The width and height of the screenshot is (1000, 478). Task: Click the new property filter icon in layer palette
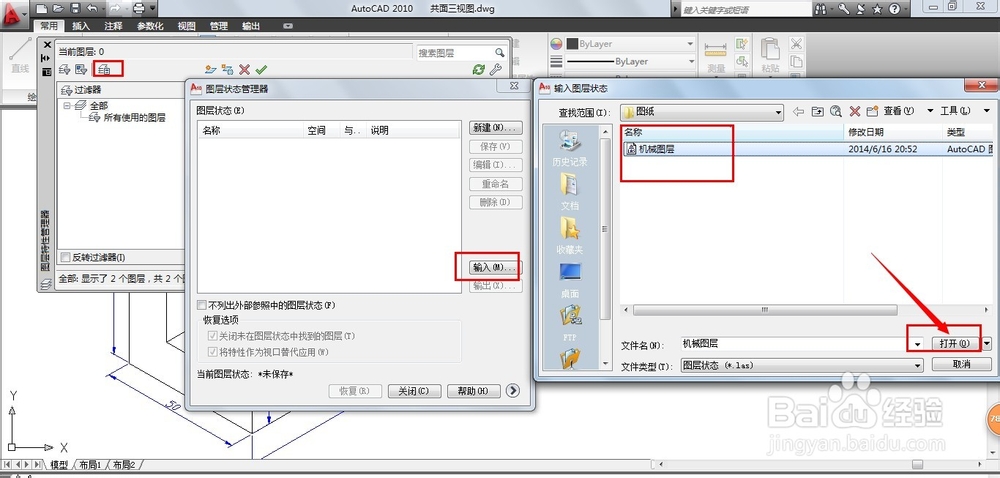(x=65, y=69)
